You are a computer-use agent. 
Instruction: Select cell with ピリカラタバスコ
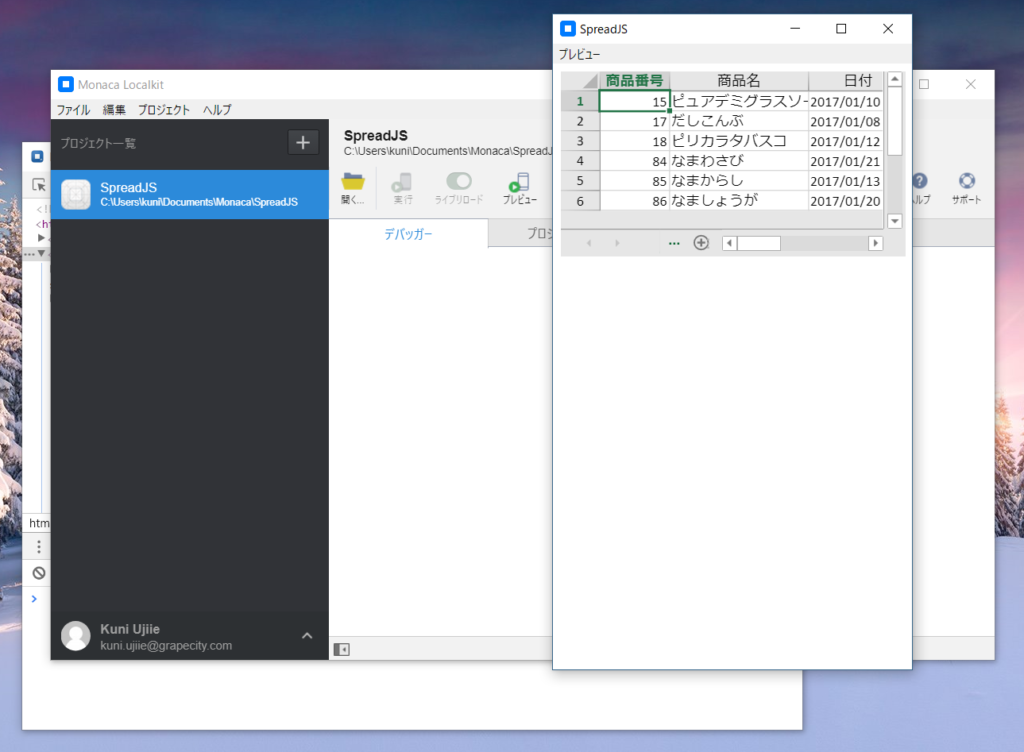pyautogui.click(x=739, y=141)
